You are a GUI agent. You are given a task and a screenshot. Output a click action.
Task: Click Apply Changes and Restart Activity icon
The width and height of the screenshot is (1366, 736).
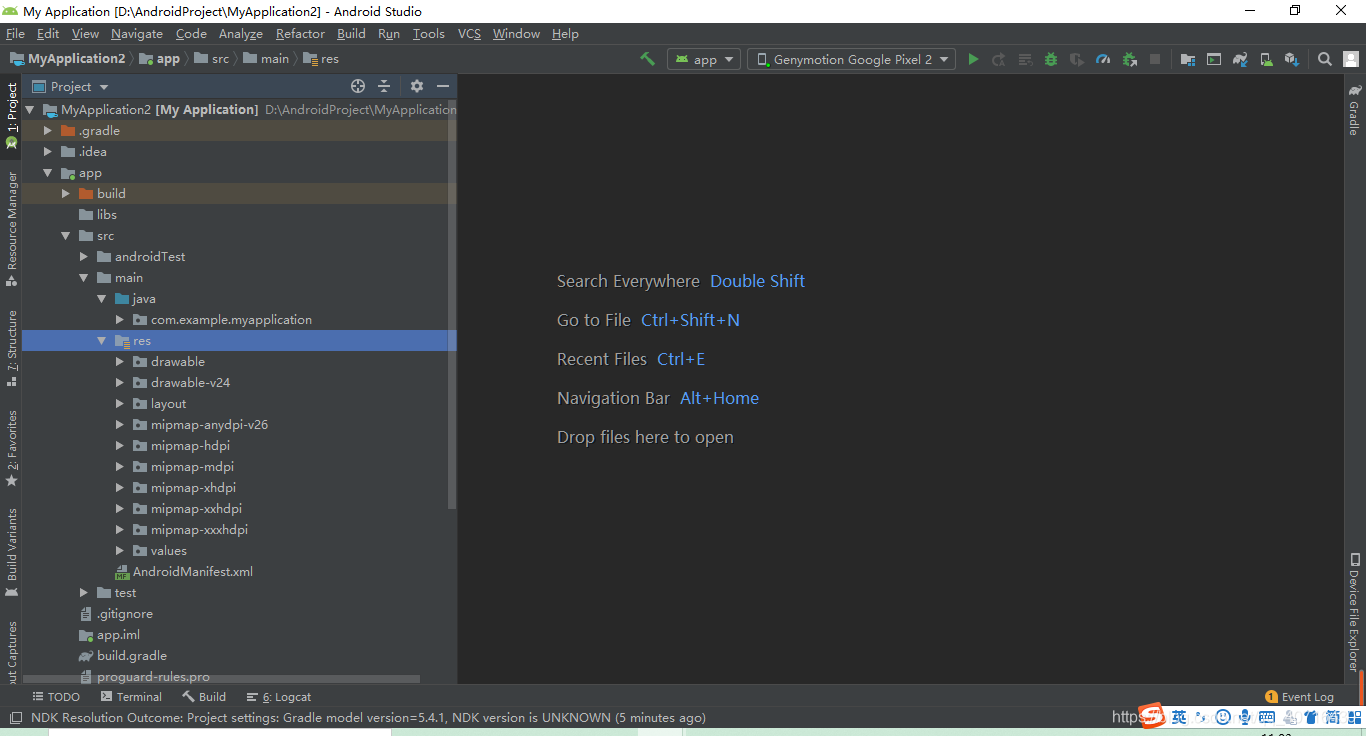pyautogui.click(x=999, y=59)
